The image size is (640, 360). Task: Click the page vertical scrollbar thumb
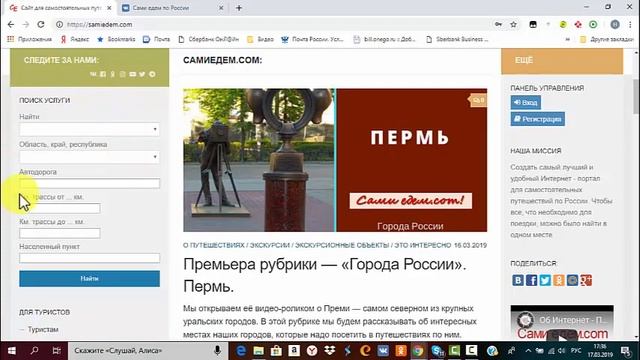pyautogui.click(x=636, y=96)
